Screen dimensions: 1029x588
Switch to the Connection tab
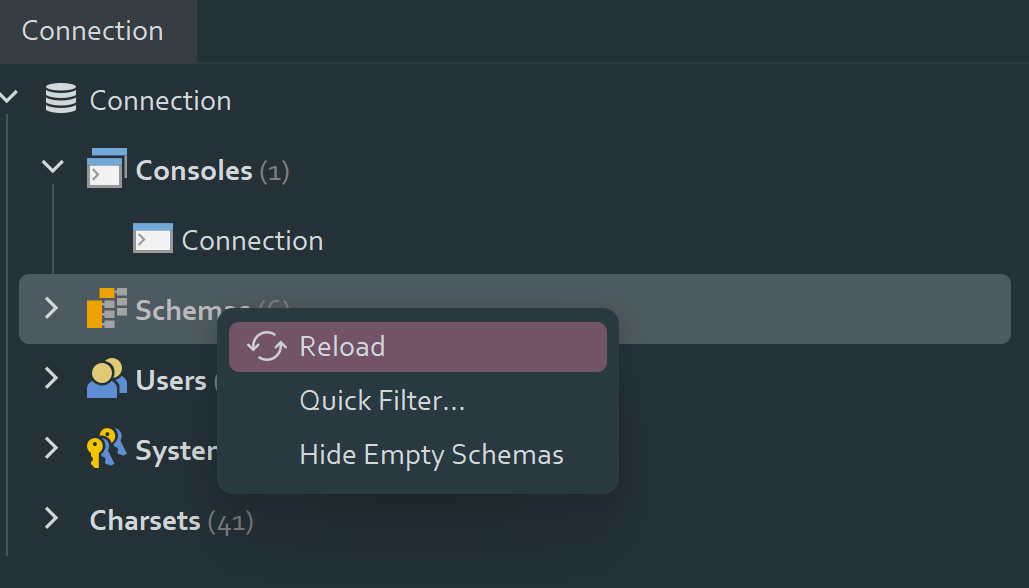[93, 31]
